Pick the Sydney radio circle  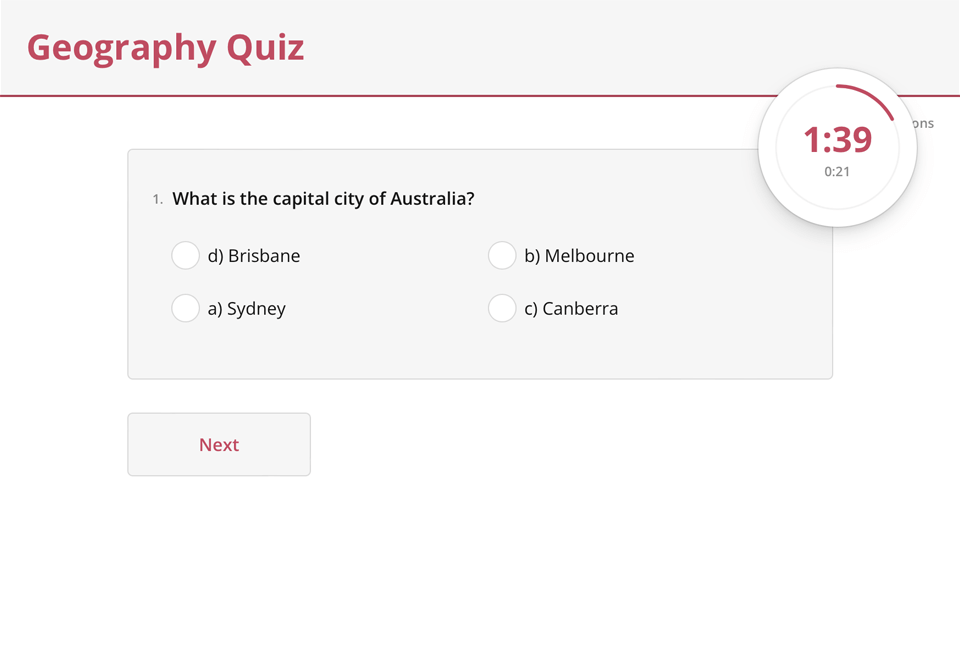click(x=185, y=308)
